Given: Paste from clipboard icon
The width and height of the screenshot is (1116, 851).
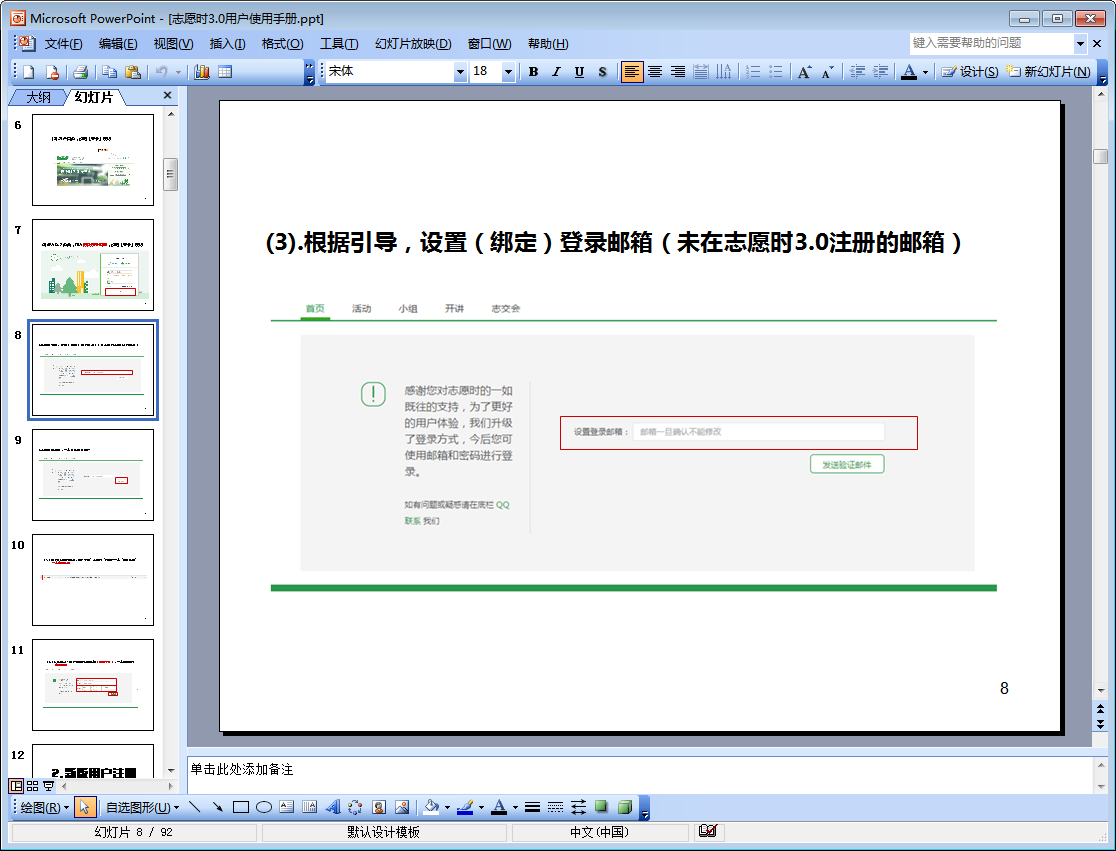Looking at the screenshot, I should (x=132, y=72).
